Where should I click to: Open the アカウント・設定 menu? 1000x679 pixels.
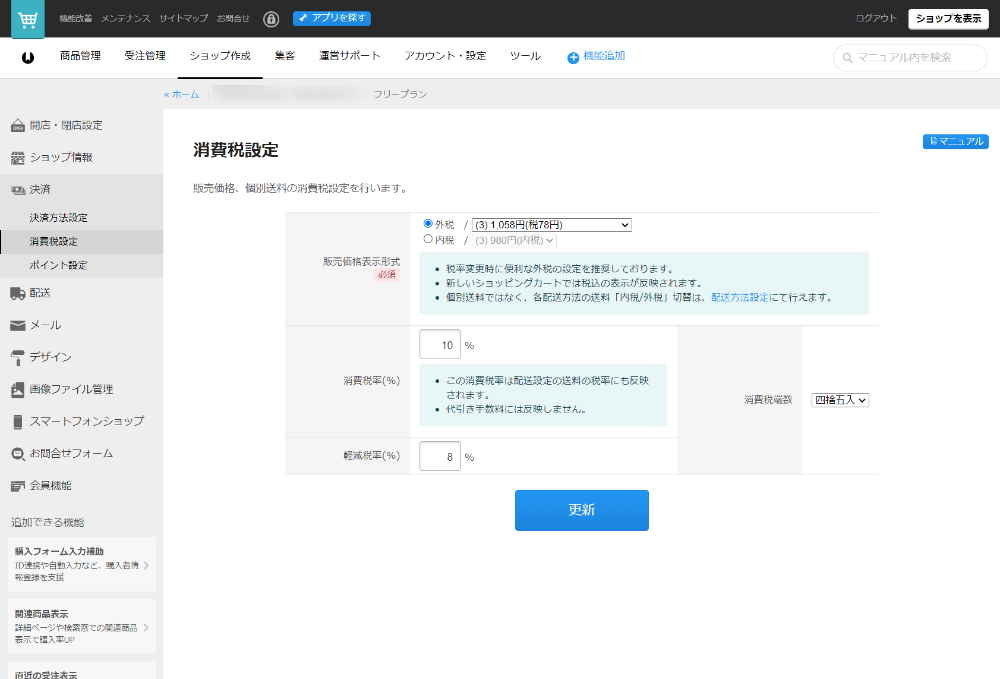(x=445, y=56)
